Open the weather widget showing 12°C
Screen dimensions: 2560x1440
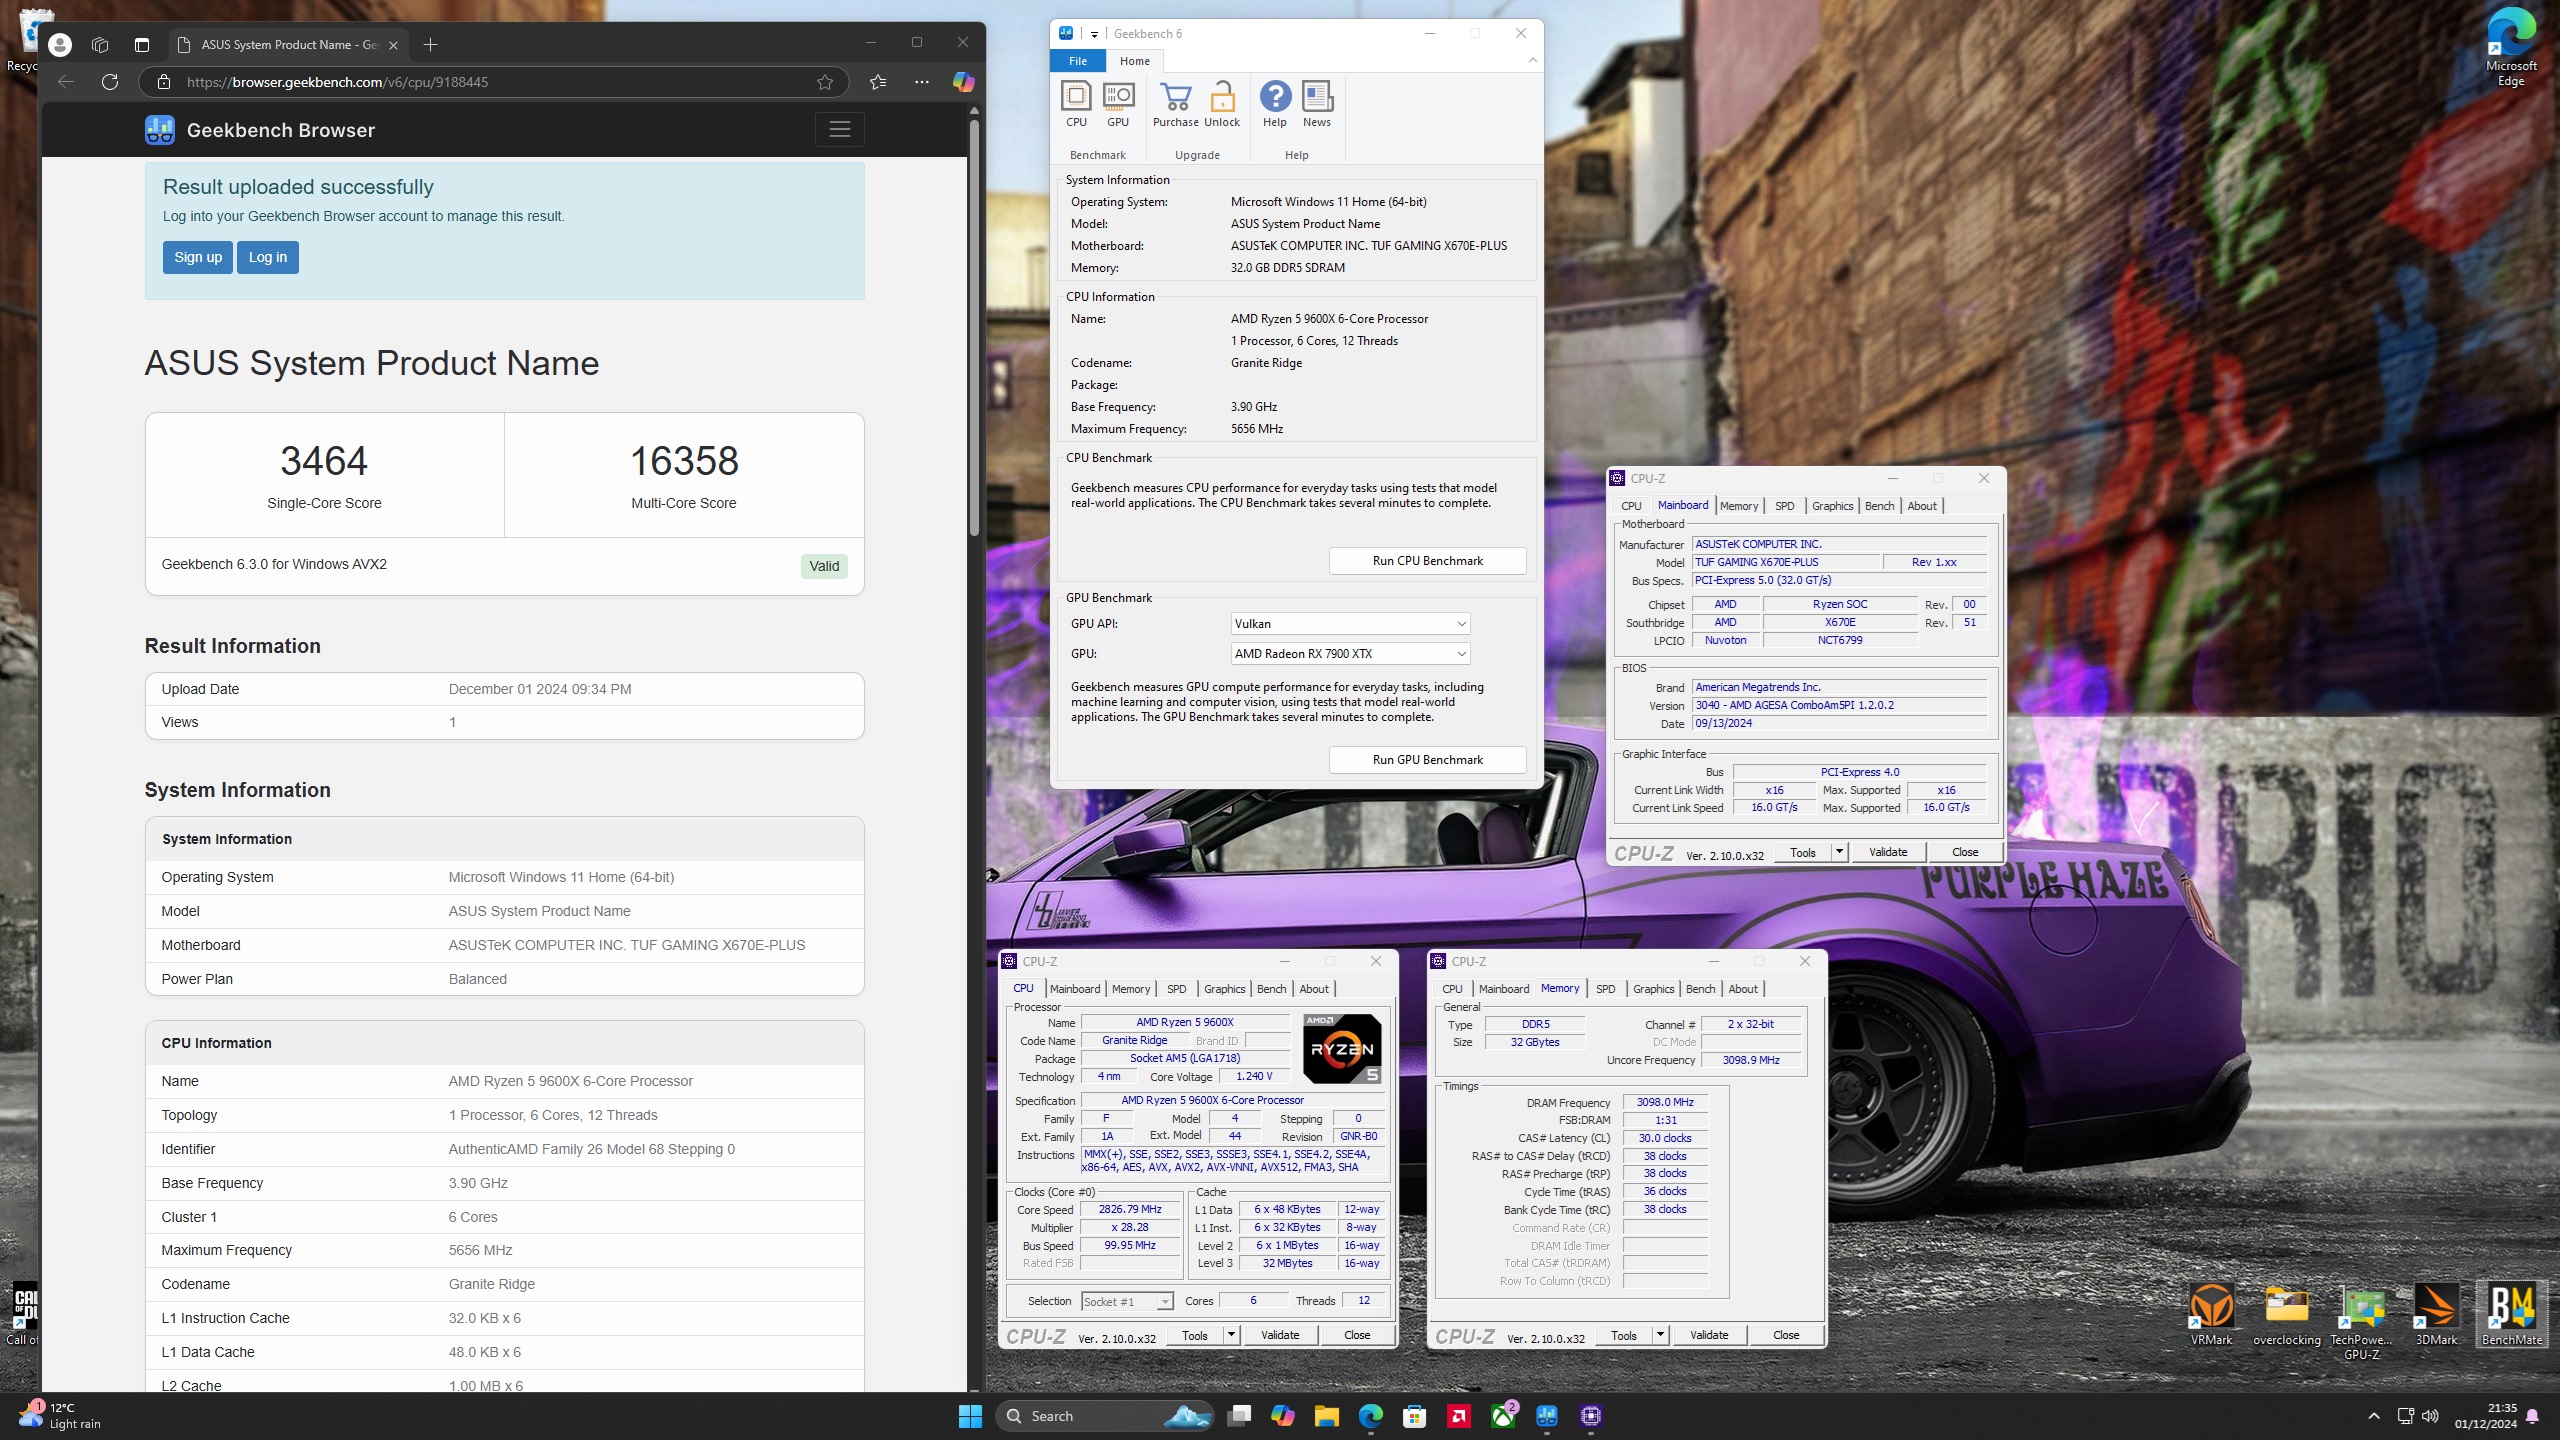(60, 1416)
